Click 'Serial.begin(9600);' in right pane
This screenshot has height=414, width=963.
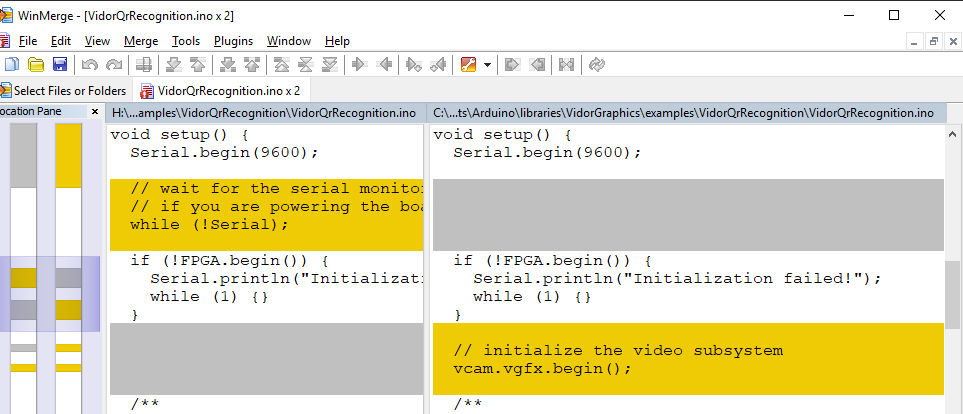pos(547,153)
